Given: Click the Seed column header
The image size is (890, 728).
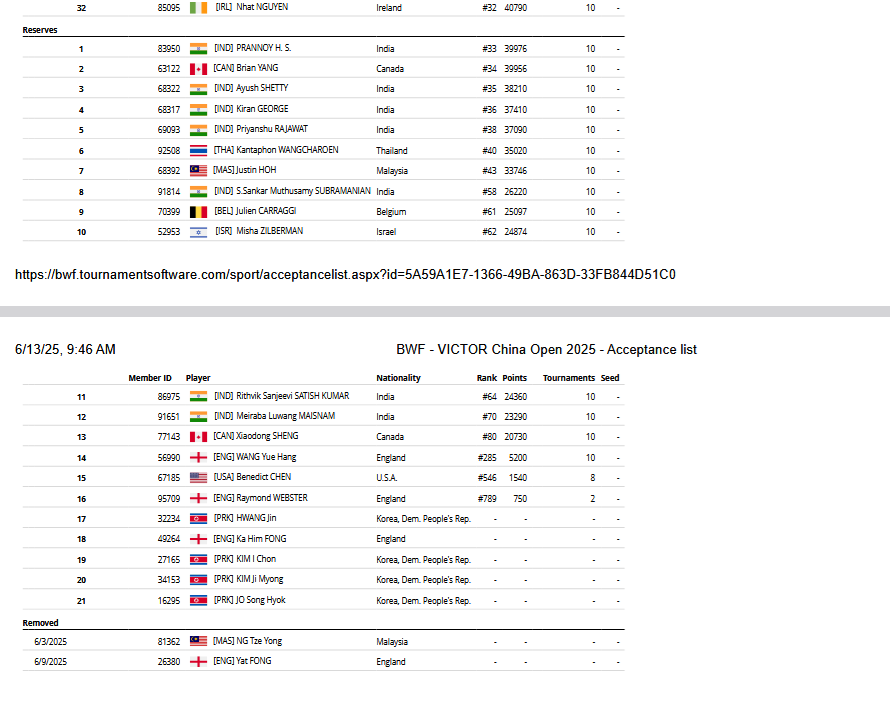Looking at the screenshot, I should pyautogui.click(x=610, y=378).
